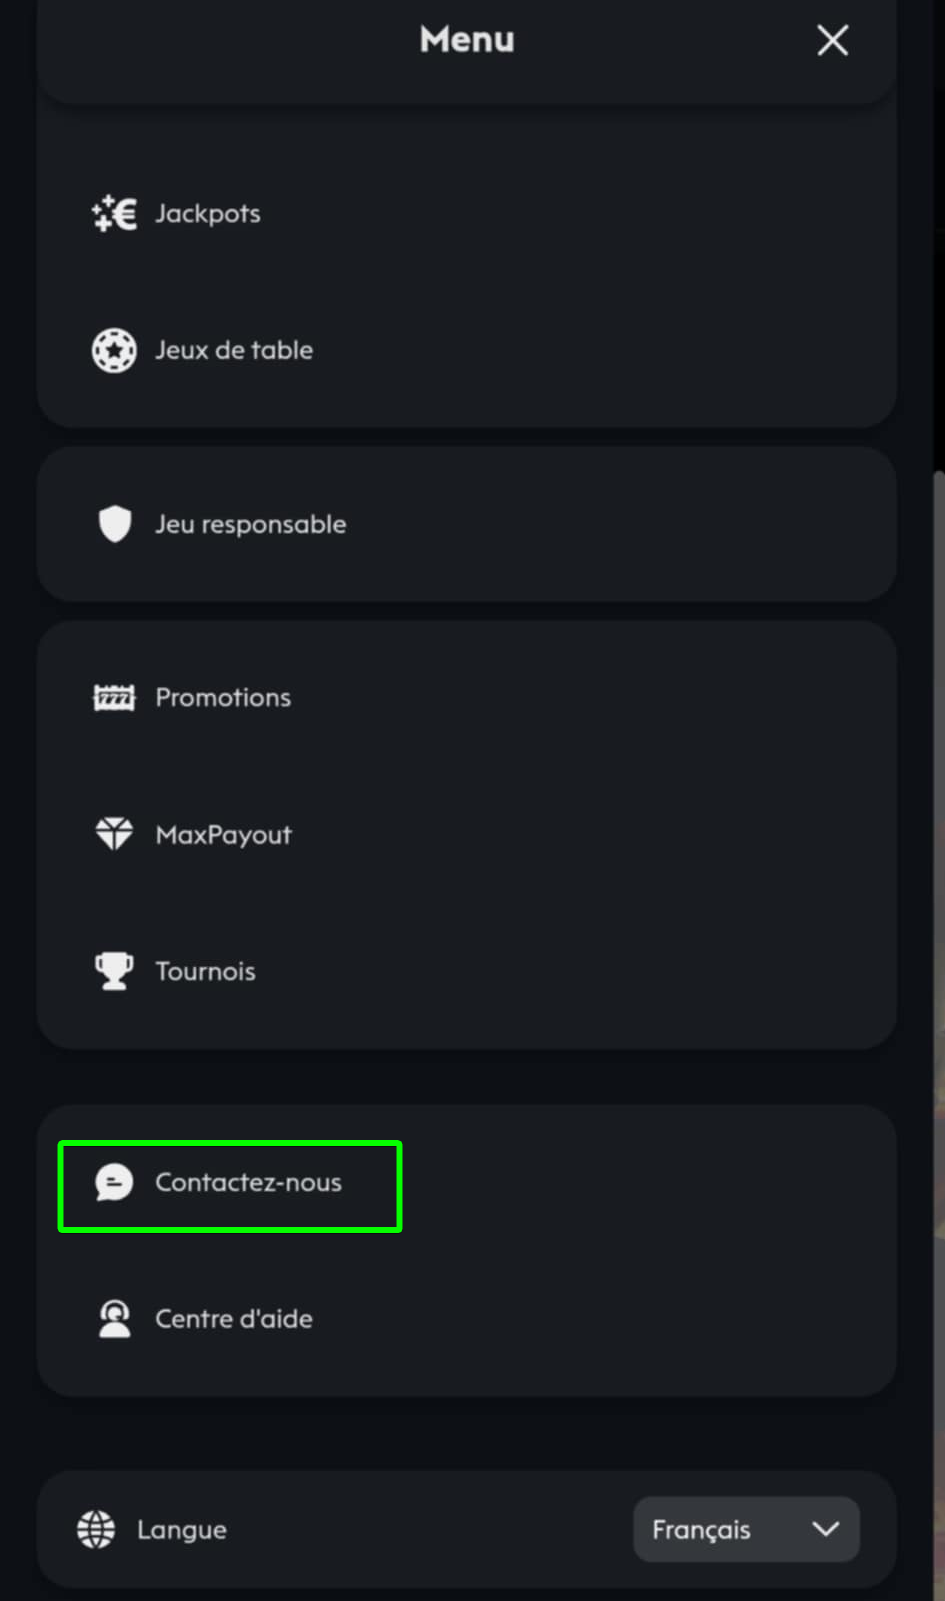The height and width of the screenshot is (1601, 945).
Task: Open the Centre d'aide link
Action: (234, 1319)
